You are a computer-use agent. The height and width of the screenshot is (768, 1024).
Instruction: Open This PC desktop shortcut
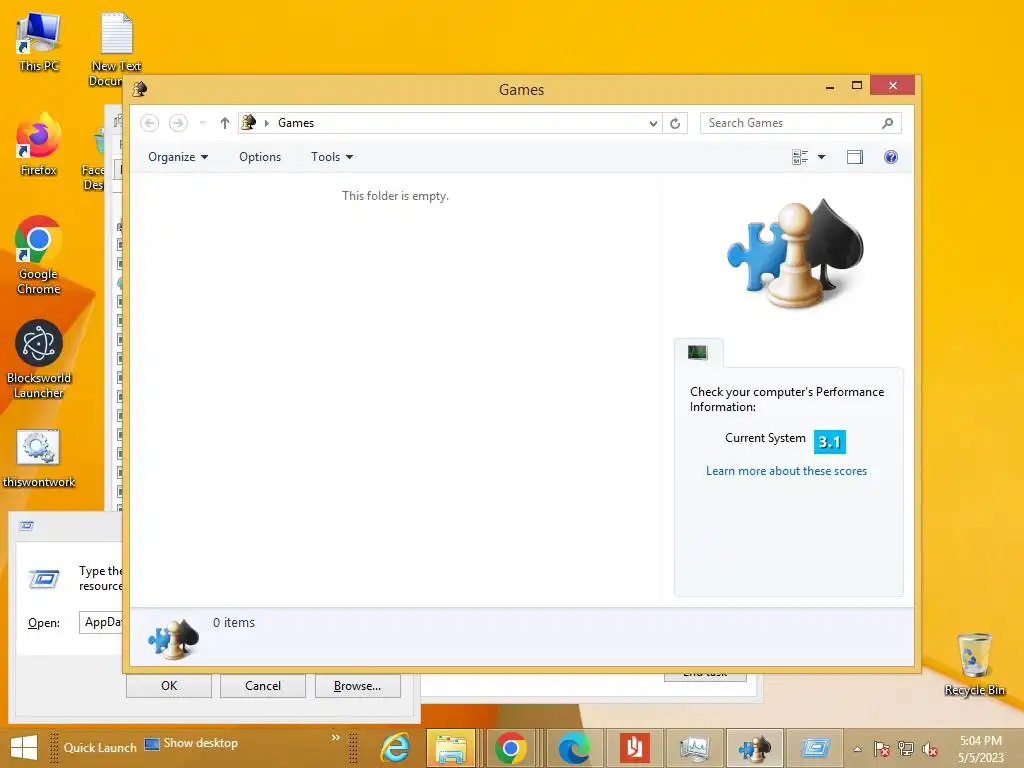[39, 42]
